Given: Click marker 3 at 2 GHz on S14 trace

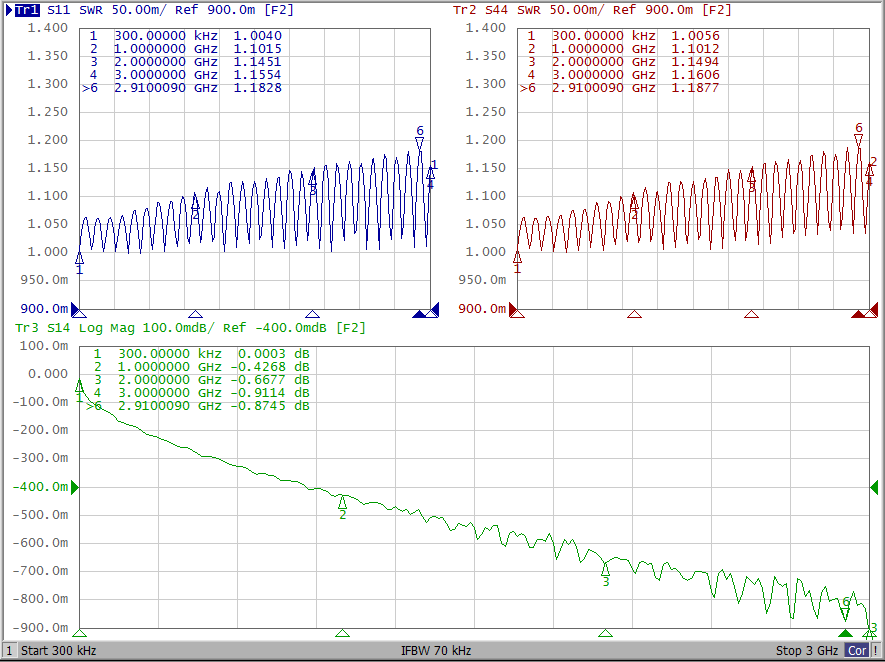Looking at the screenshot, I should point(605,567).
